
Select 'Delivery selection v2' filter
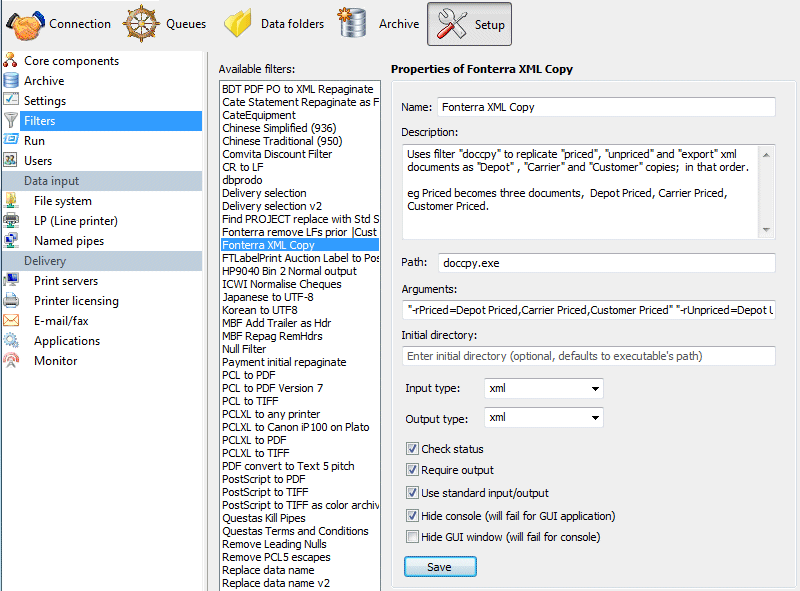coord(272,206)
